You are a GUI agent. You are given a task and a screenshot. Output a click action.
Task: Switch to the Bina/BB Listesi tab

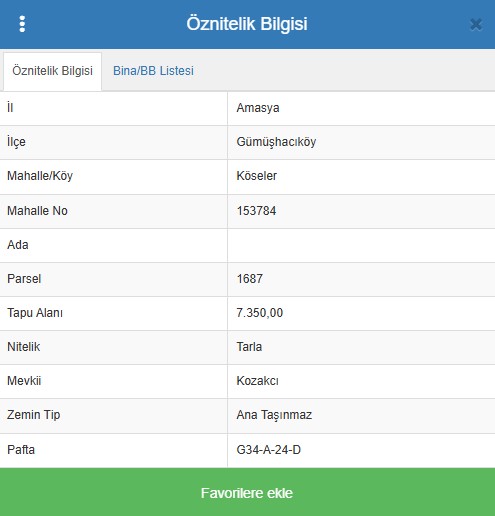point(153,71)
